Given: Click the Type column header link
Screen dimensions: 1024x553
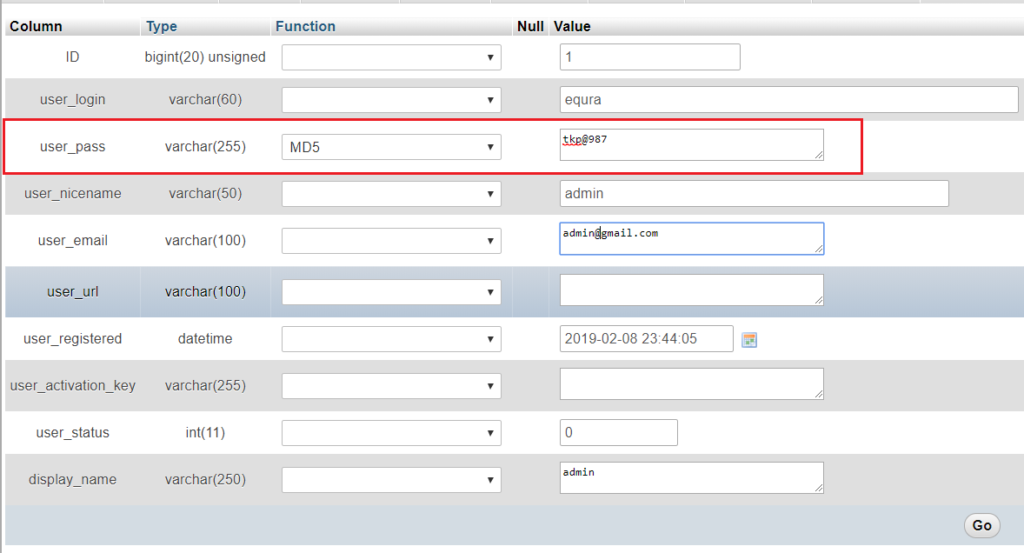Looking at the screenshot, I should pyautogui.click(x=161, y=26).
